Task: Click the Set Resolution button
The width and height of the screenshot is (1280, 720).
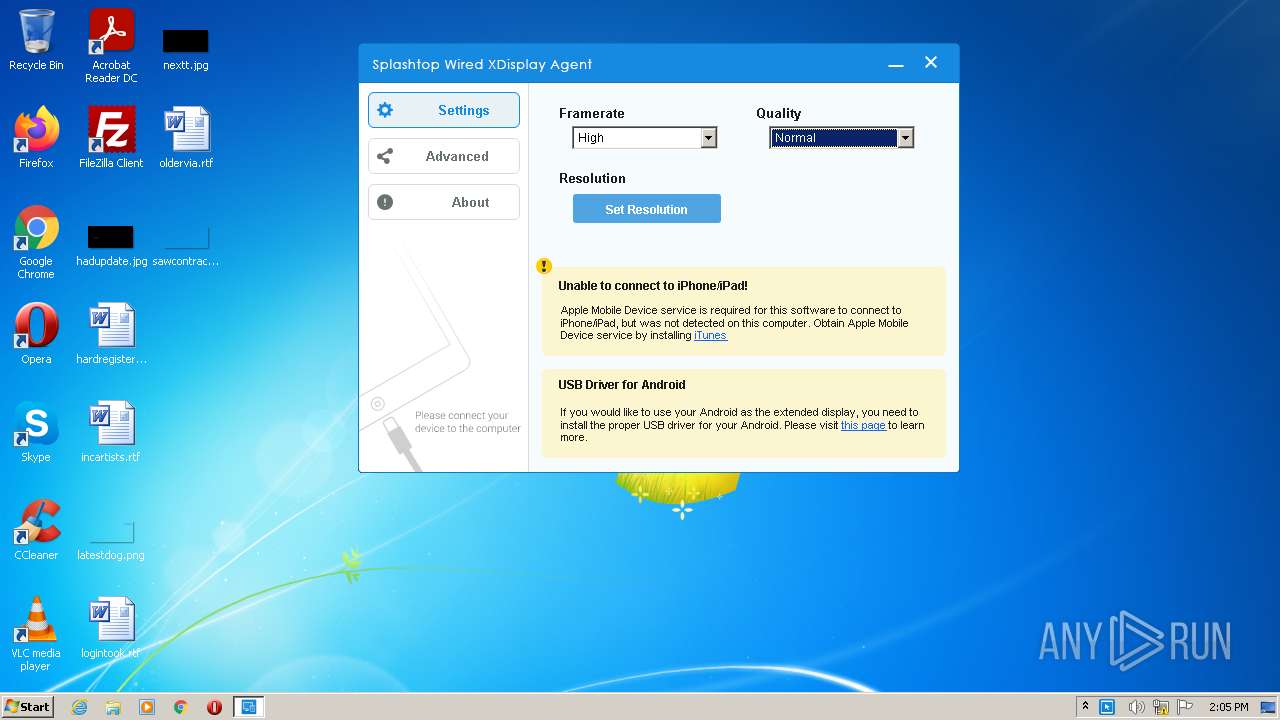Action: [x=646, y=209]
